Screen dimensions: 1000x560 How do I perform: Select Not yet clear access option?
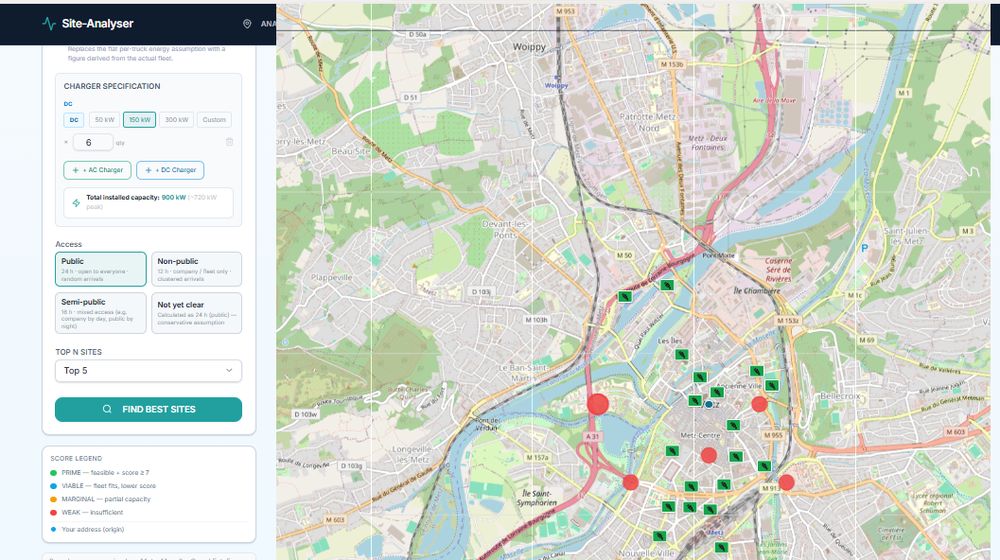(x=196, y=313)
